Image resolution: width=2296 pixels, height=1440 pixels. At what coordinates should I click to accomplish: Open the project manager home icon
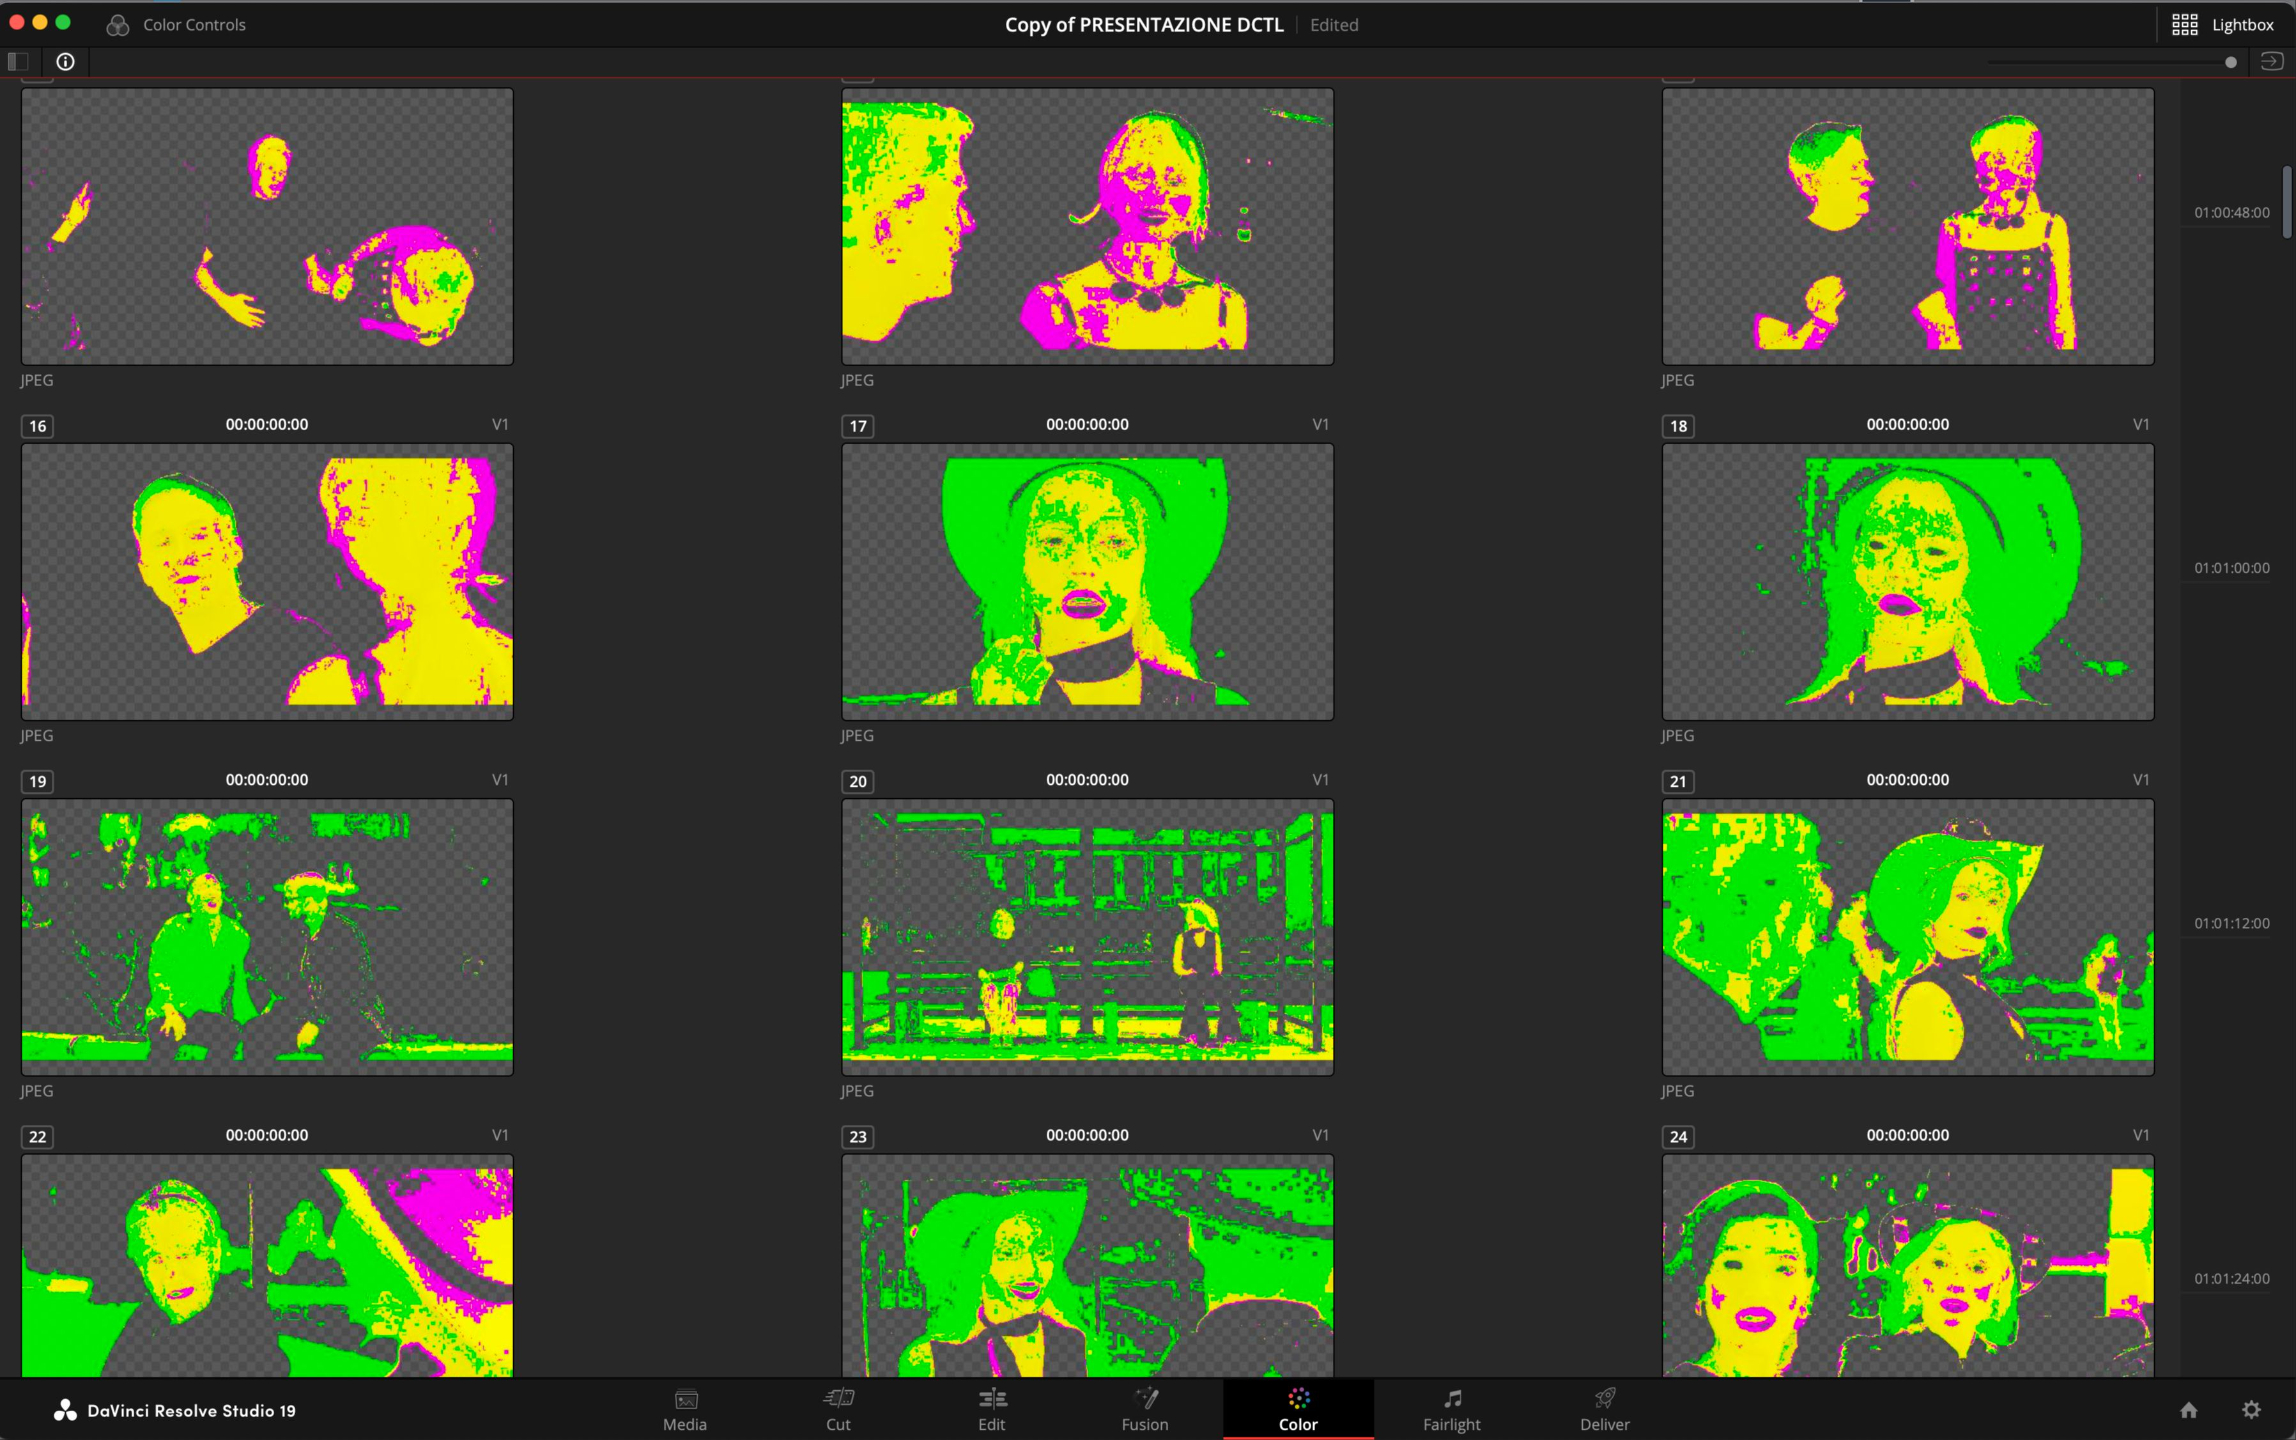(x=2188, y=1410)
